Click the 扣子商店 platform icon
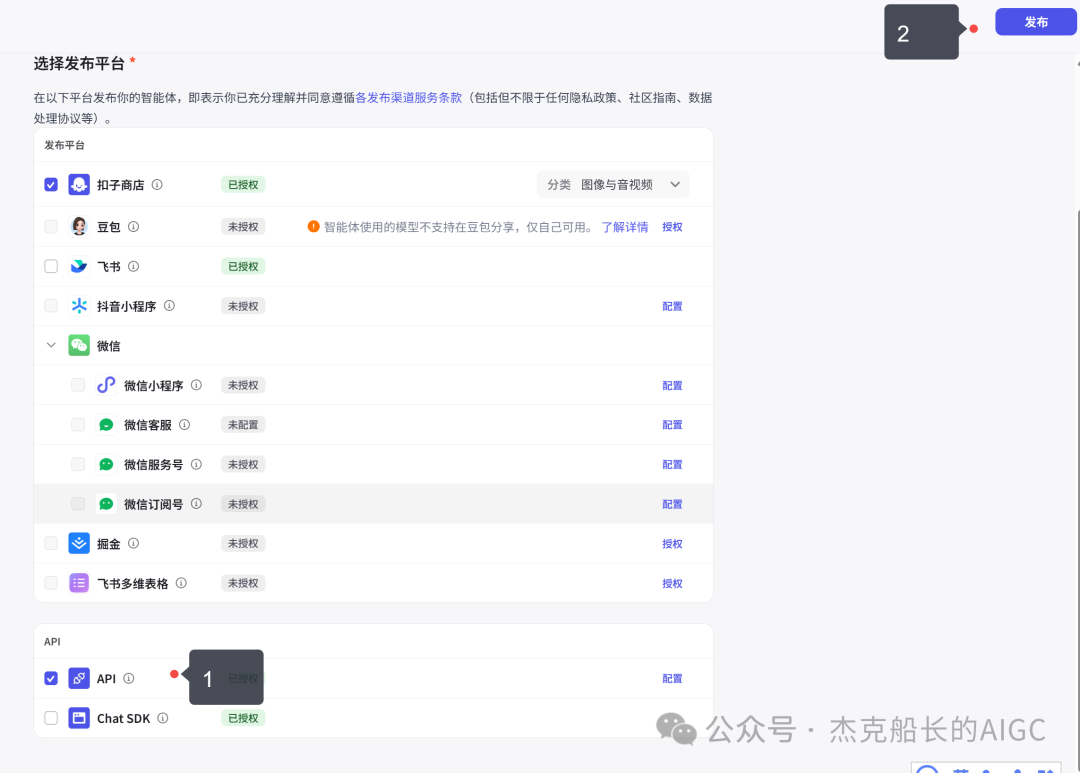This screenshot has width=1080, height=773. 79,185
